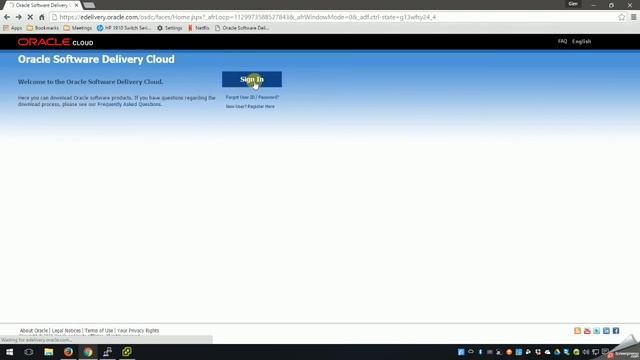Click the Chrome profile name button

coord(573,4)
